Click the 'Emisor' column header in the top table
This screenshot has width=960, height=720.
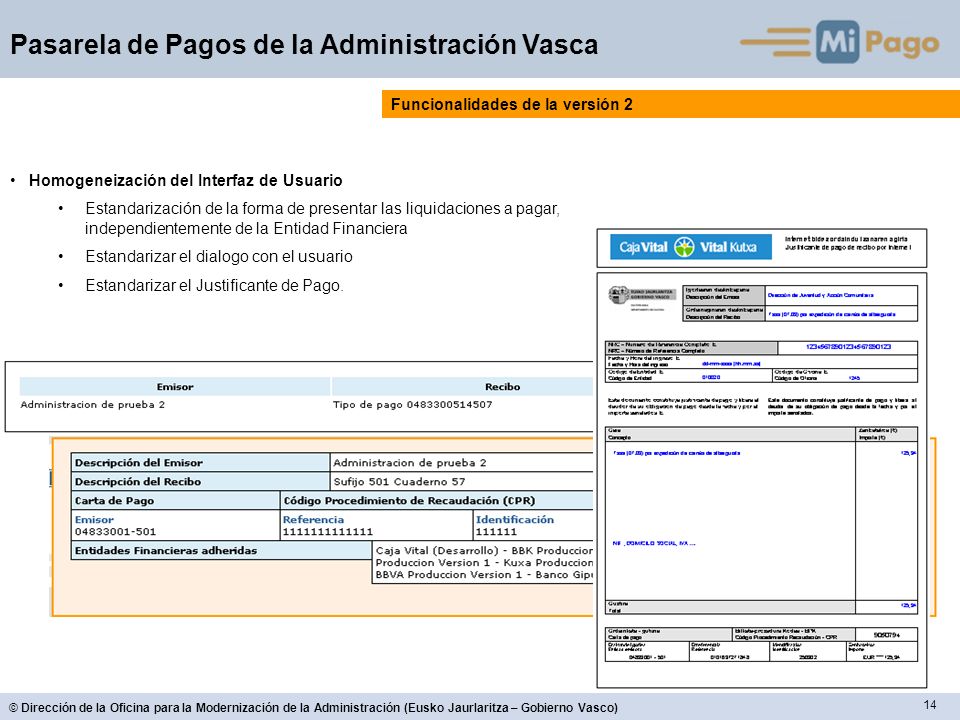coord(175,387)
